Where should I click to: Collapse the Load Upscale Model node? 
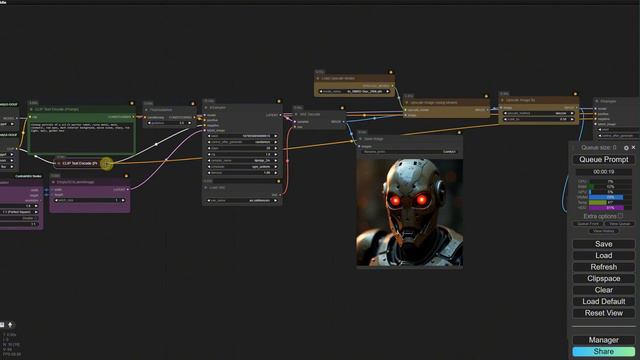(318, 78)
